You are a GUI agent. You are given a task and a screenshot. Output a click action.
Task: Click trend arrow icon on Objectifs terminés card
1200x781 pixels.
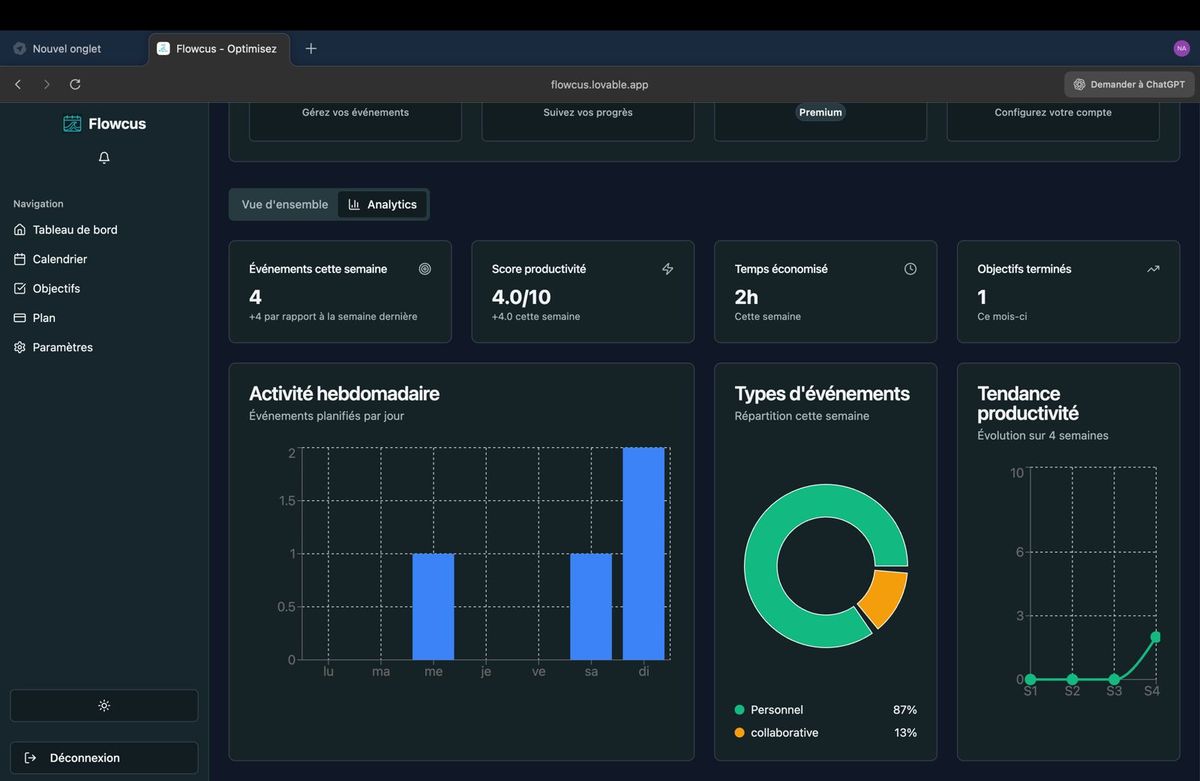coord(1153,269)
